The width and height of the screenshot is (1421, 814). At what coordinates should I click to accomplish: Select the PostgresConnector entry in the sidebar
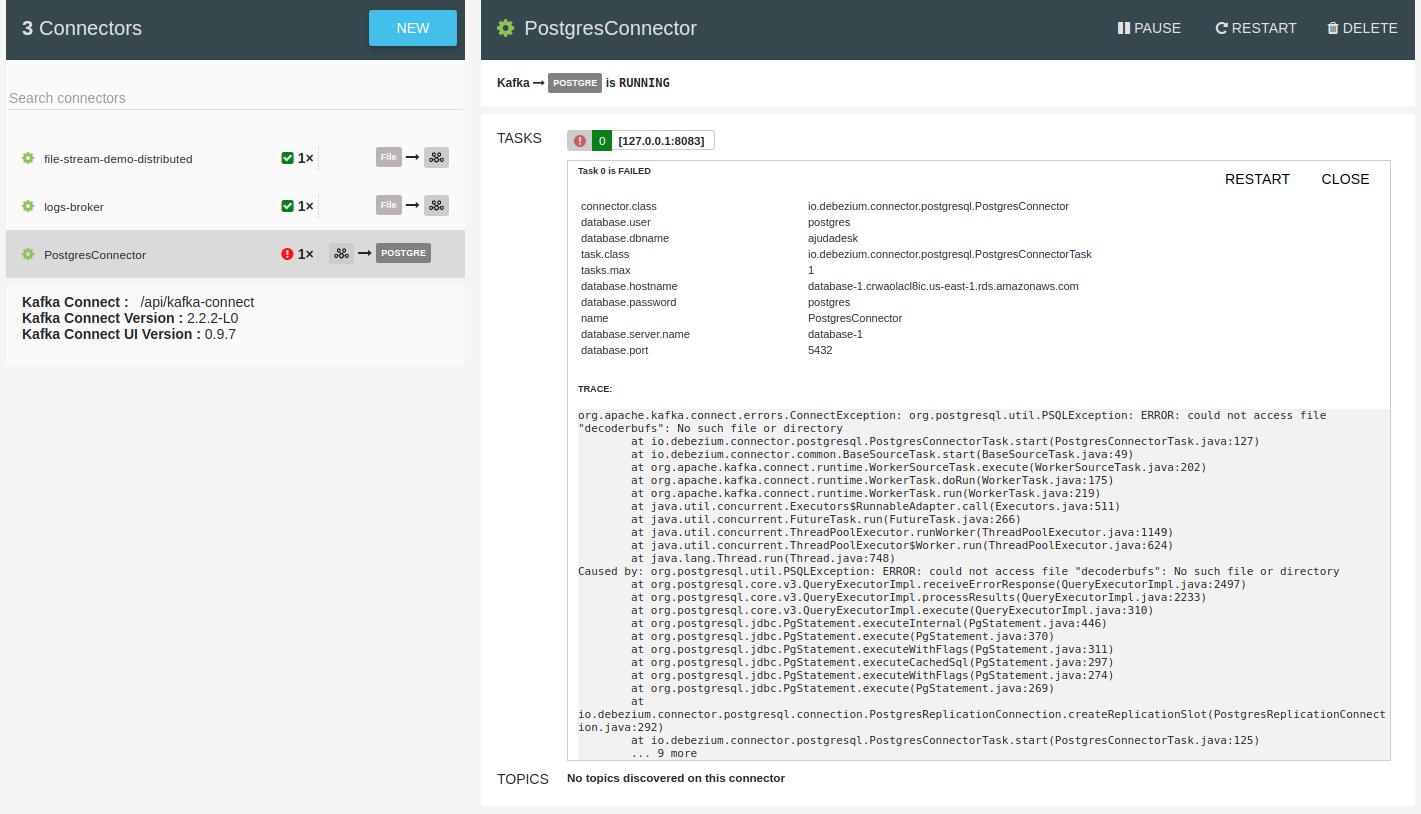tap(95, 254)
